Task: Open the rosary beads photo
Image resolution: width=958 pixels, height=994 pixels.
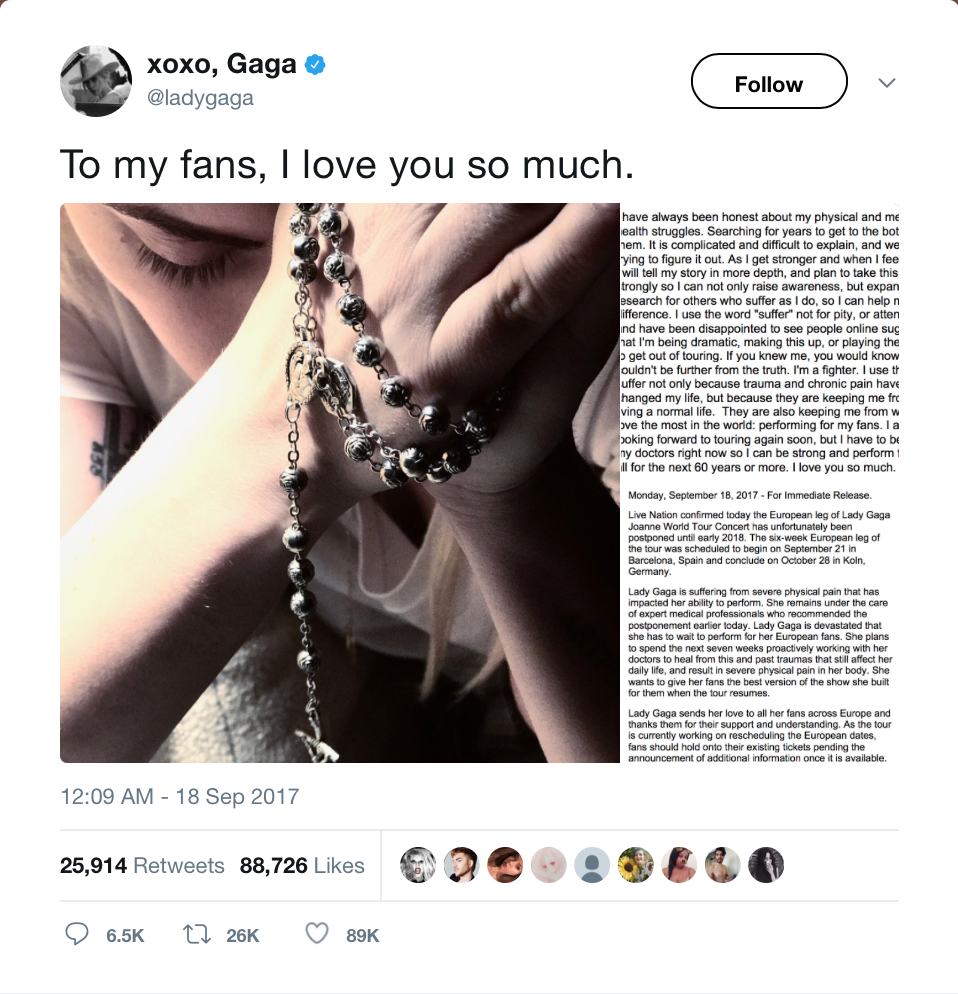Action: coord(339,483)
